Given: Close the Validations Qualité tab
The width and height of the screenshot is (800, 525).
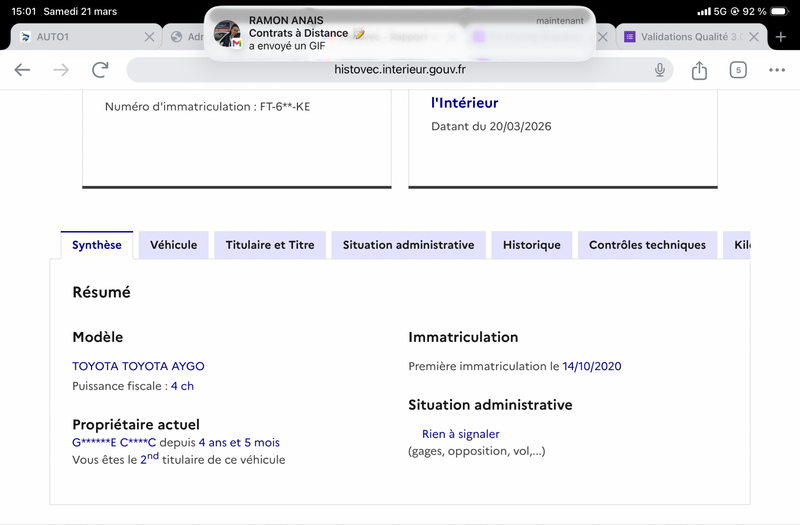Looking at the screenshot, I should click(754, 37).
